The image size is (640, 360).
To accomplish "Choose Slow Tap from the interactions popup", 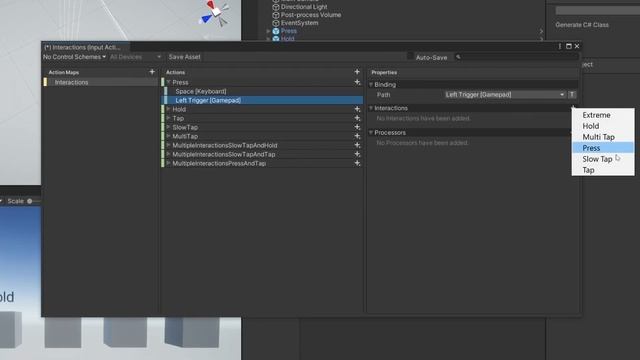I will point(603,159).
